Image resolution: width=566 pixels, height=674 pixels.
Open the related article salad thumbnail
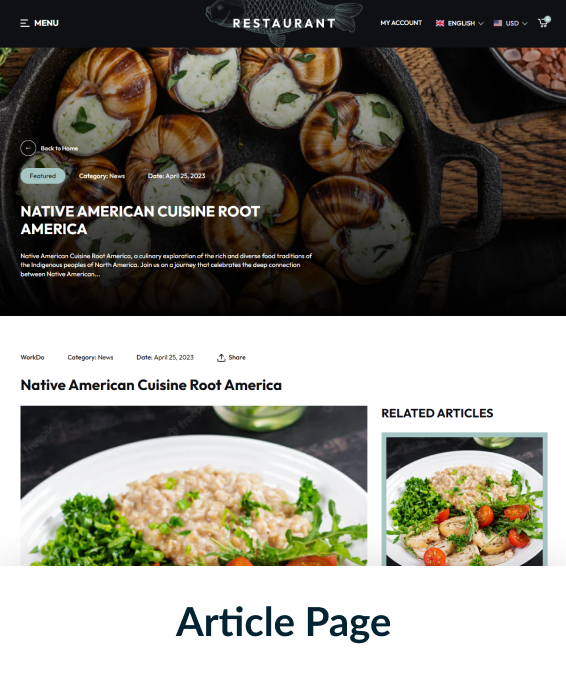coord(464,499)
